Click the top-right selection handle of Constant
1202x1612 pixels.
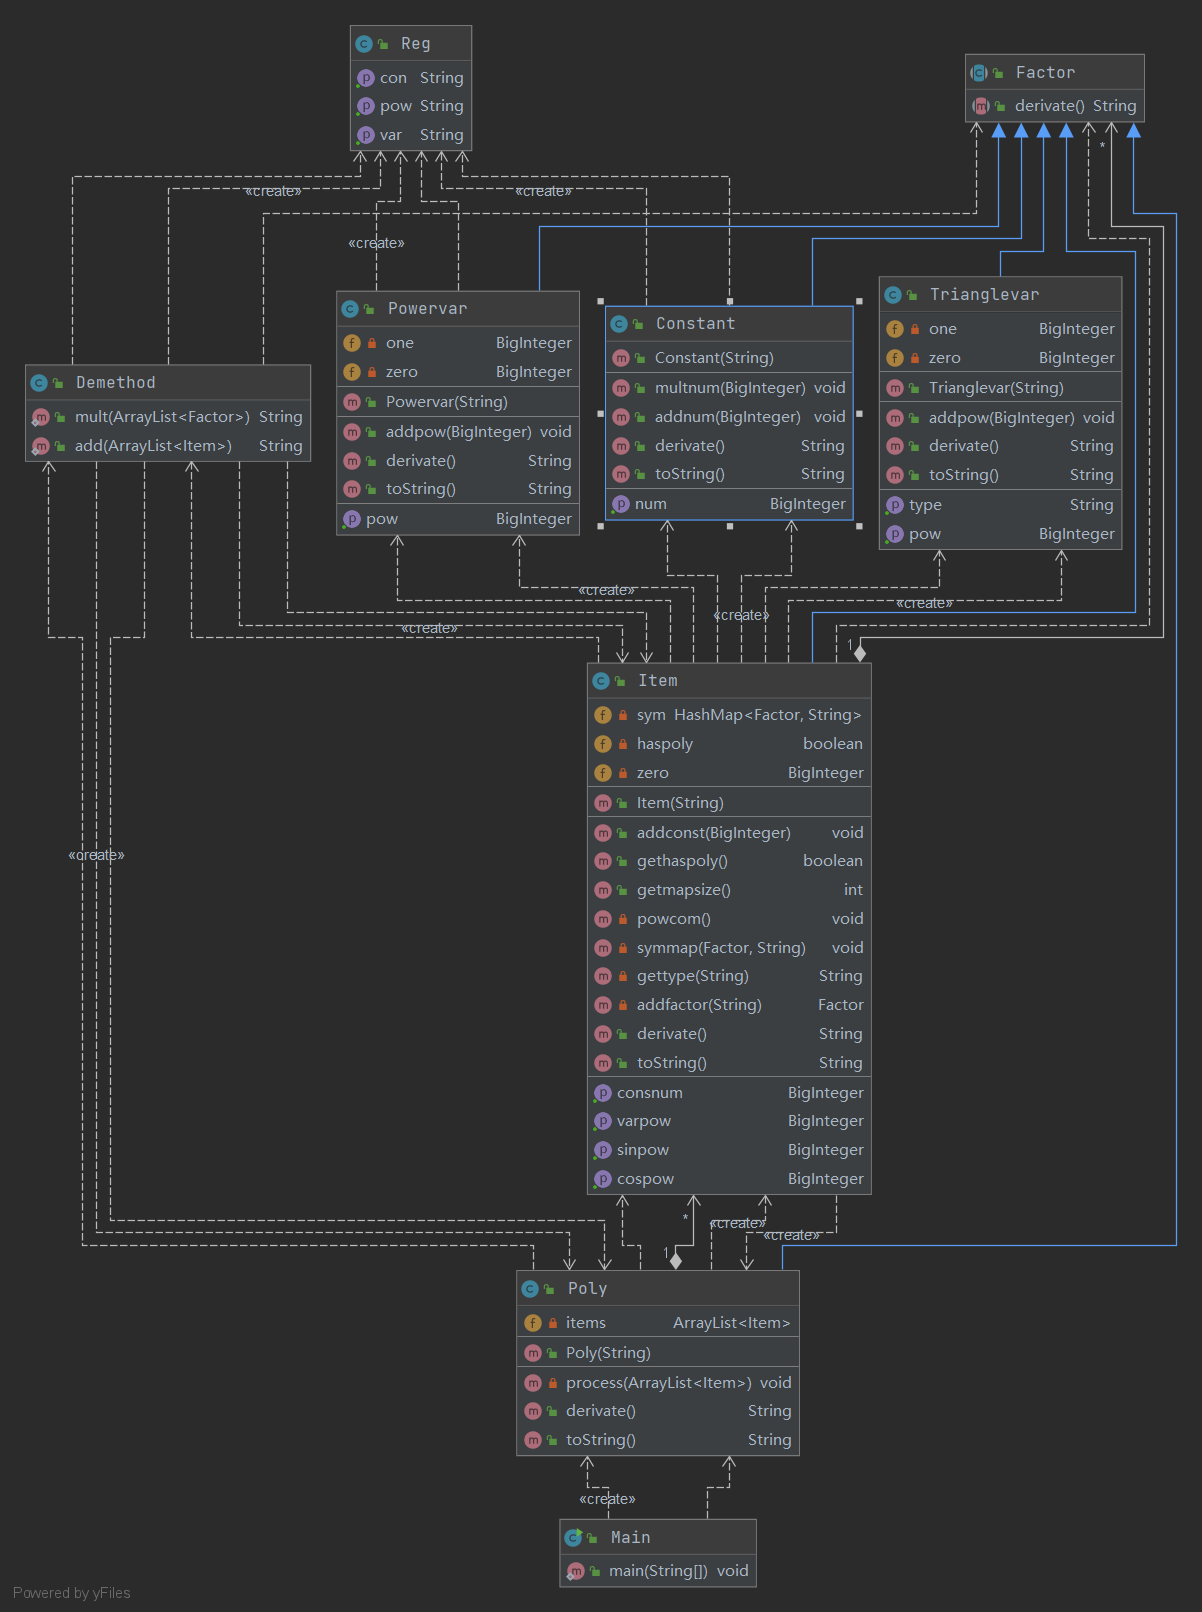[x=859, y=301]
